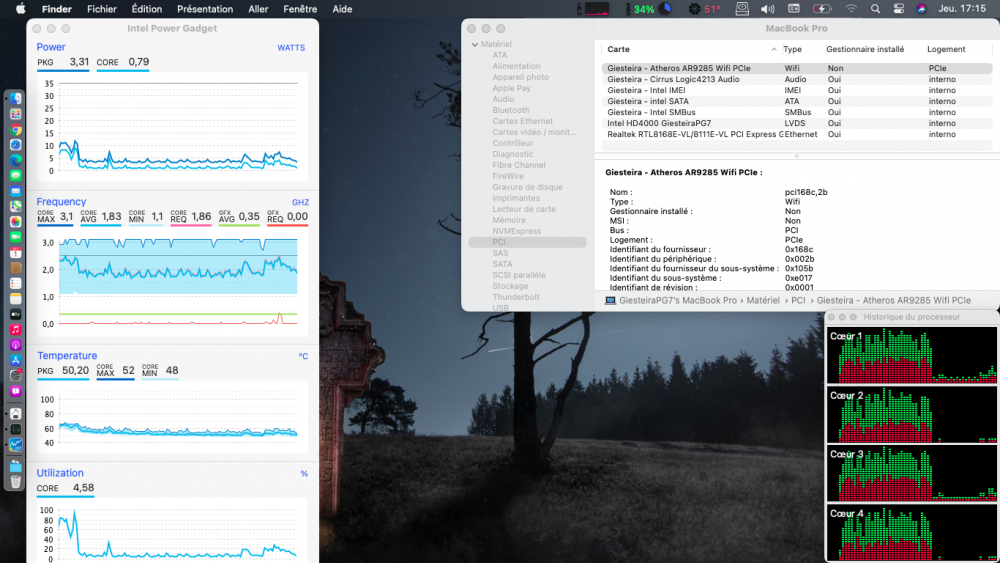Open Mail app in the Dock

(15, 191)
